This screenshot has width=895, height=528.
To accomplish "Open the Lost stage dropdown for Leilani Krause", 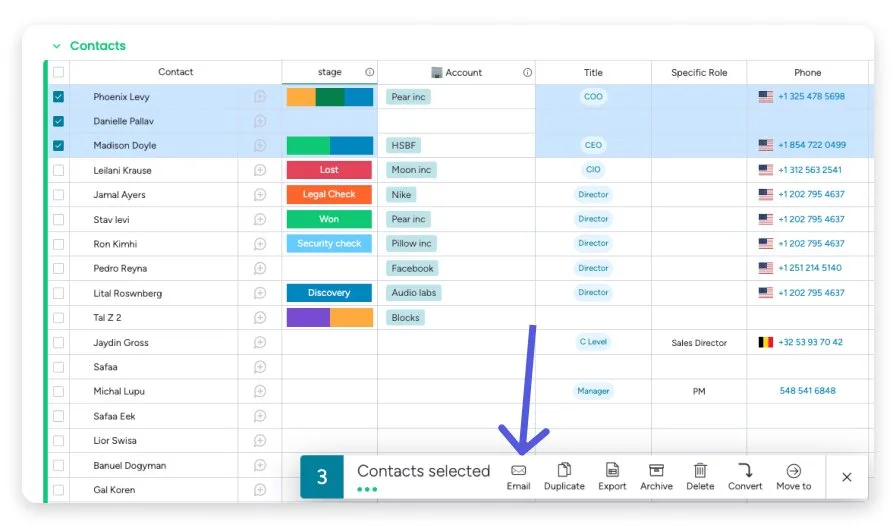I will pyautogui.click(x=329, y=170).
